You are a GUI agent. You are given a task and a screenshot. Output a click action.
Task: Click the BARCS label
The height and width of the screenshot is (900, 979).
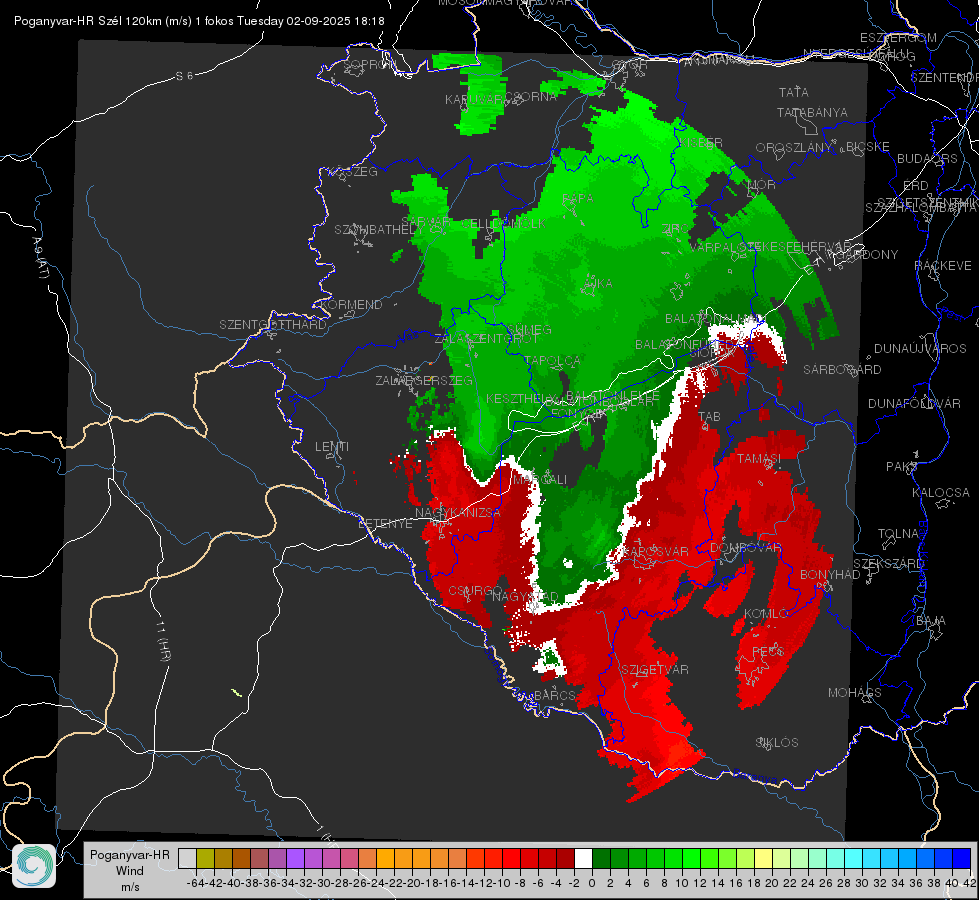[x=554, y=695]
